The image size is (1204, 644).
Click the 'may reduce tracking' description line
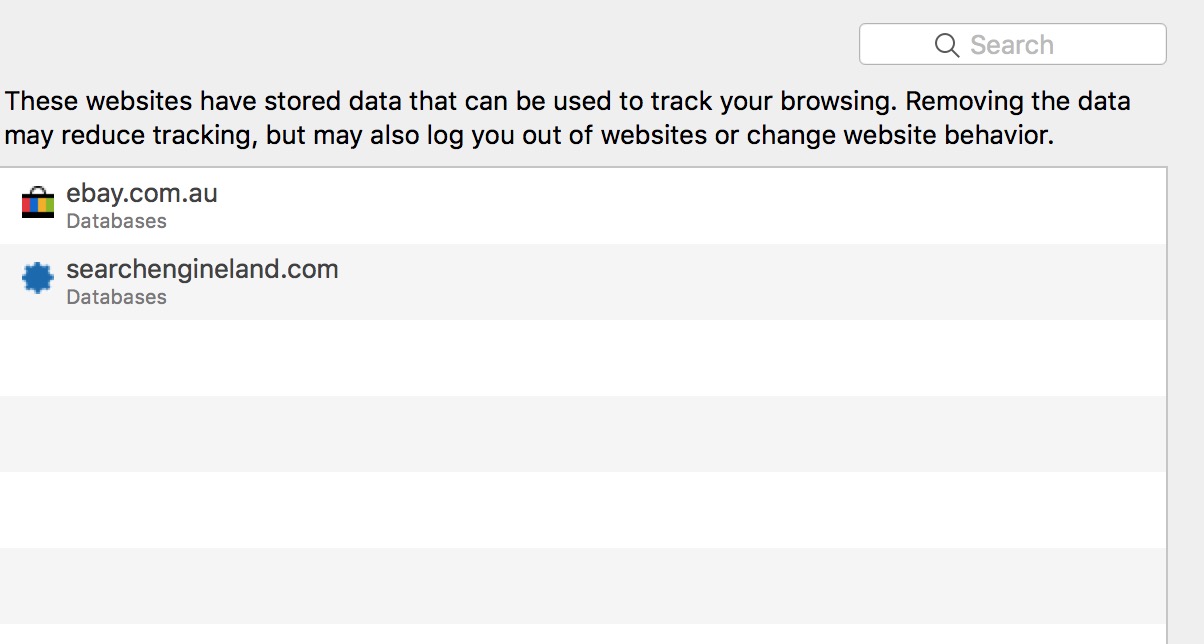pyautogui.click(x=130, y=135)
